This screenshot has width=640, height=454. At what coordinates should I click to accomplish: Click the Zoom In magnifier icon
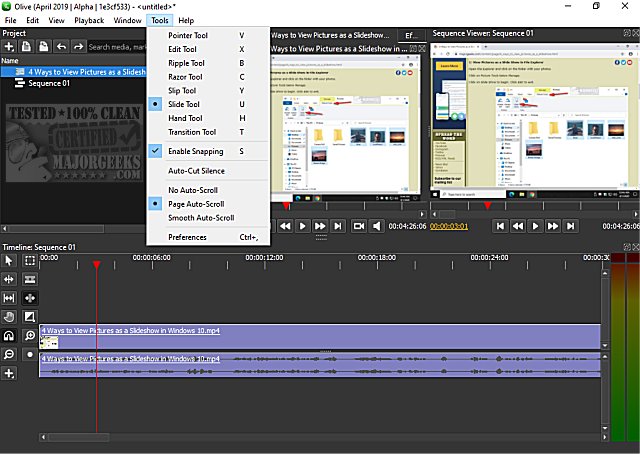(x=30, y=335)
